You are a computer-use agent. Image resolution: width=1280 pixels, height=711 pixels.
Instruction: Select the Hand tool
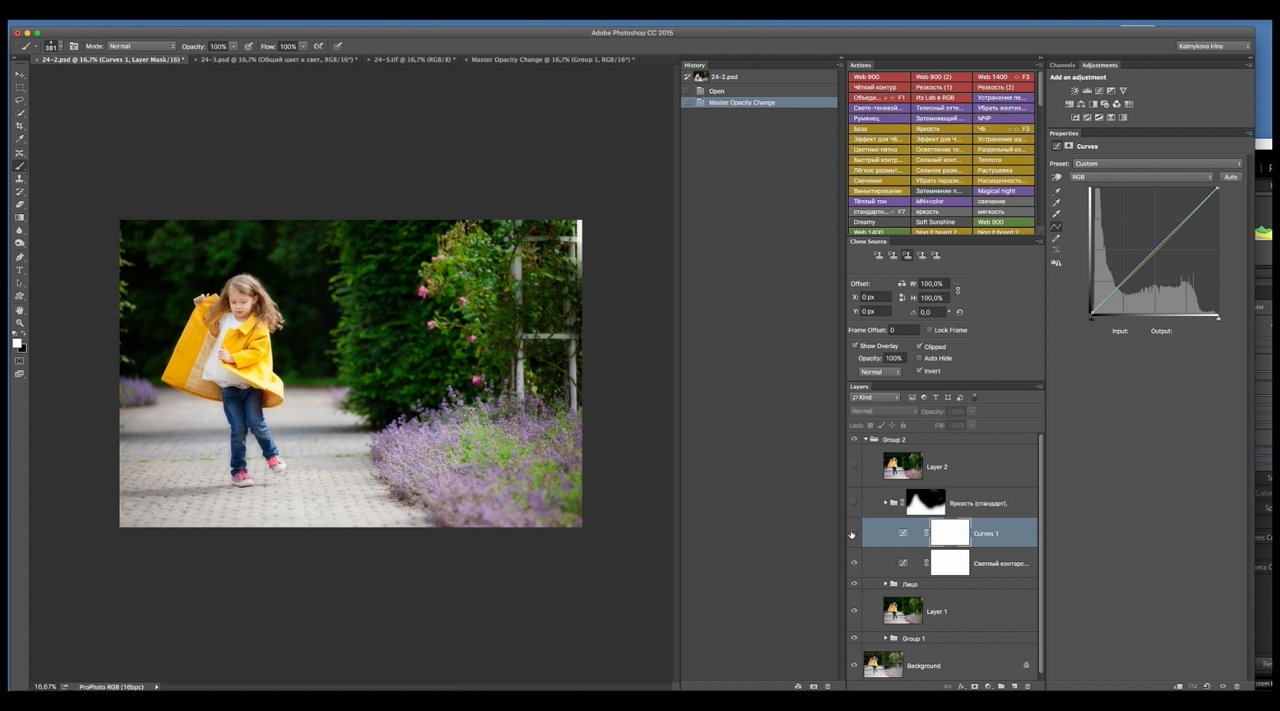point(20,310)
